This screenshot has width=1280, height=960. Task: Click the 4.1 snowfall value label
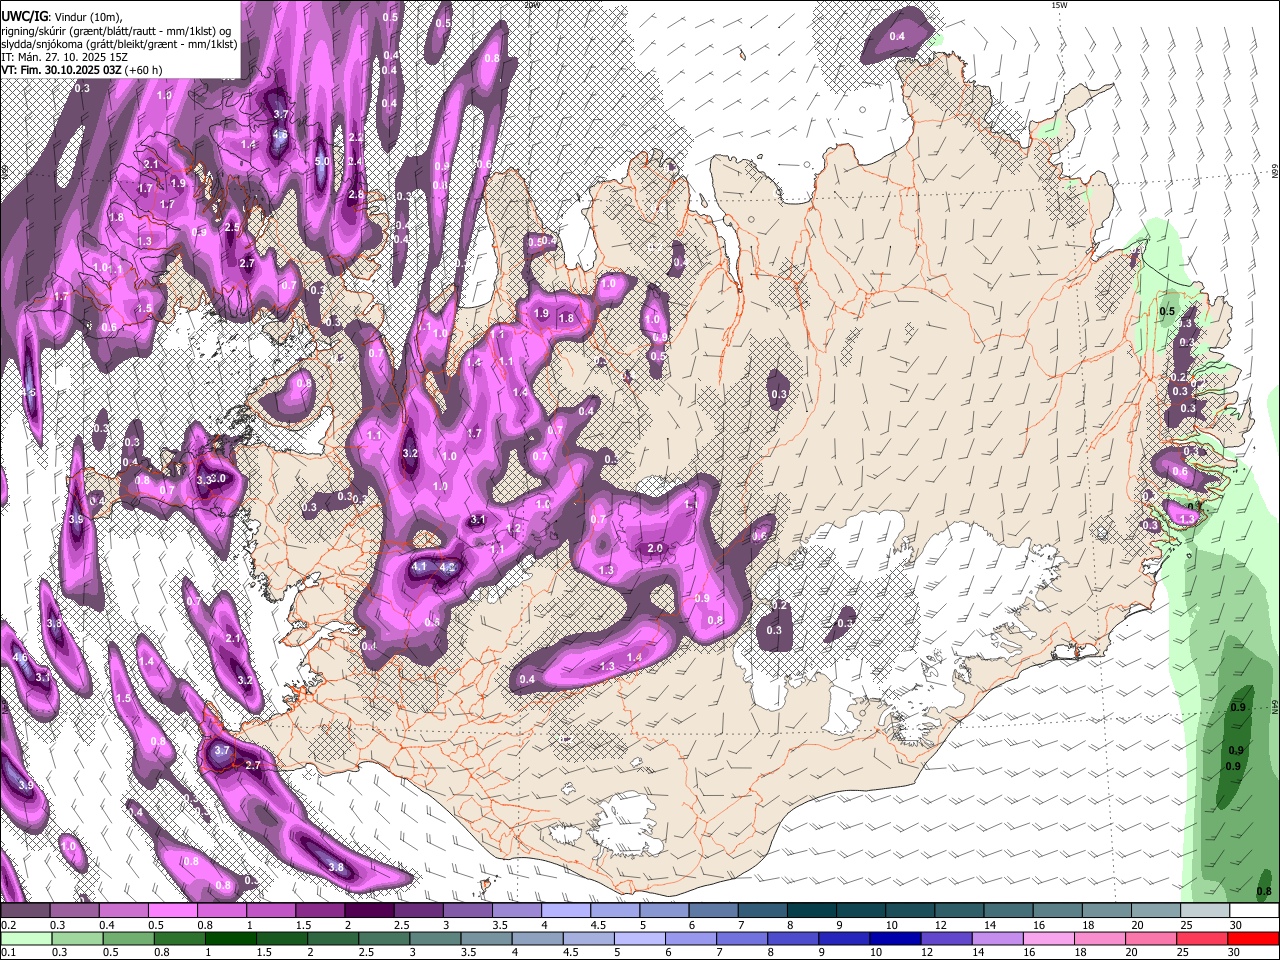point(420,567)
